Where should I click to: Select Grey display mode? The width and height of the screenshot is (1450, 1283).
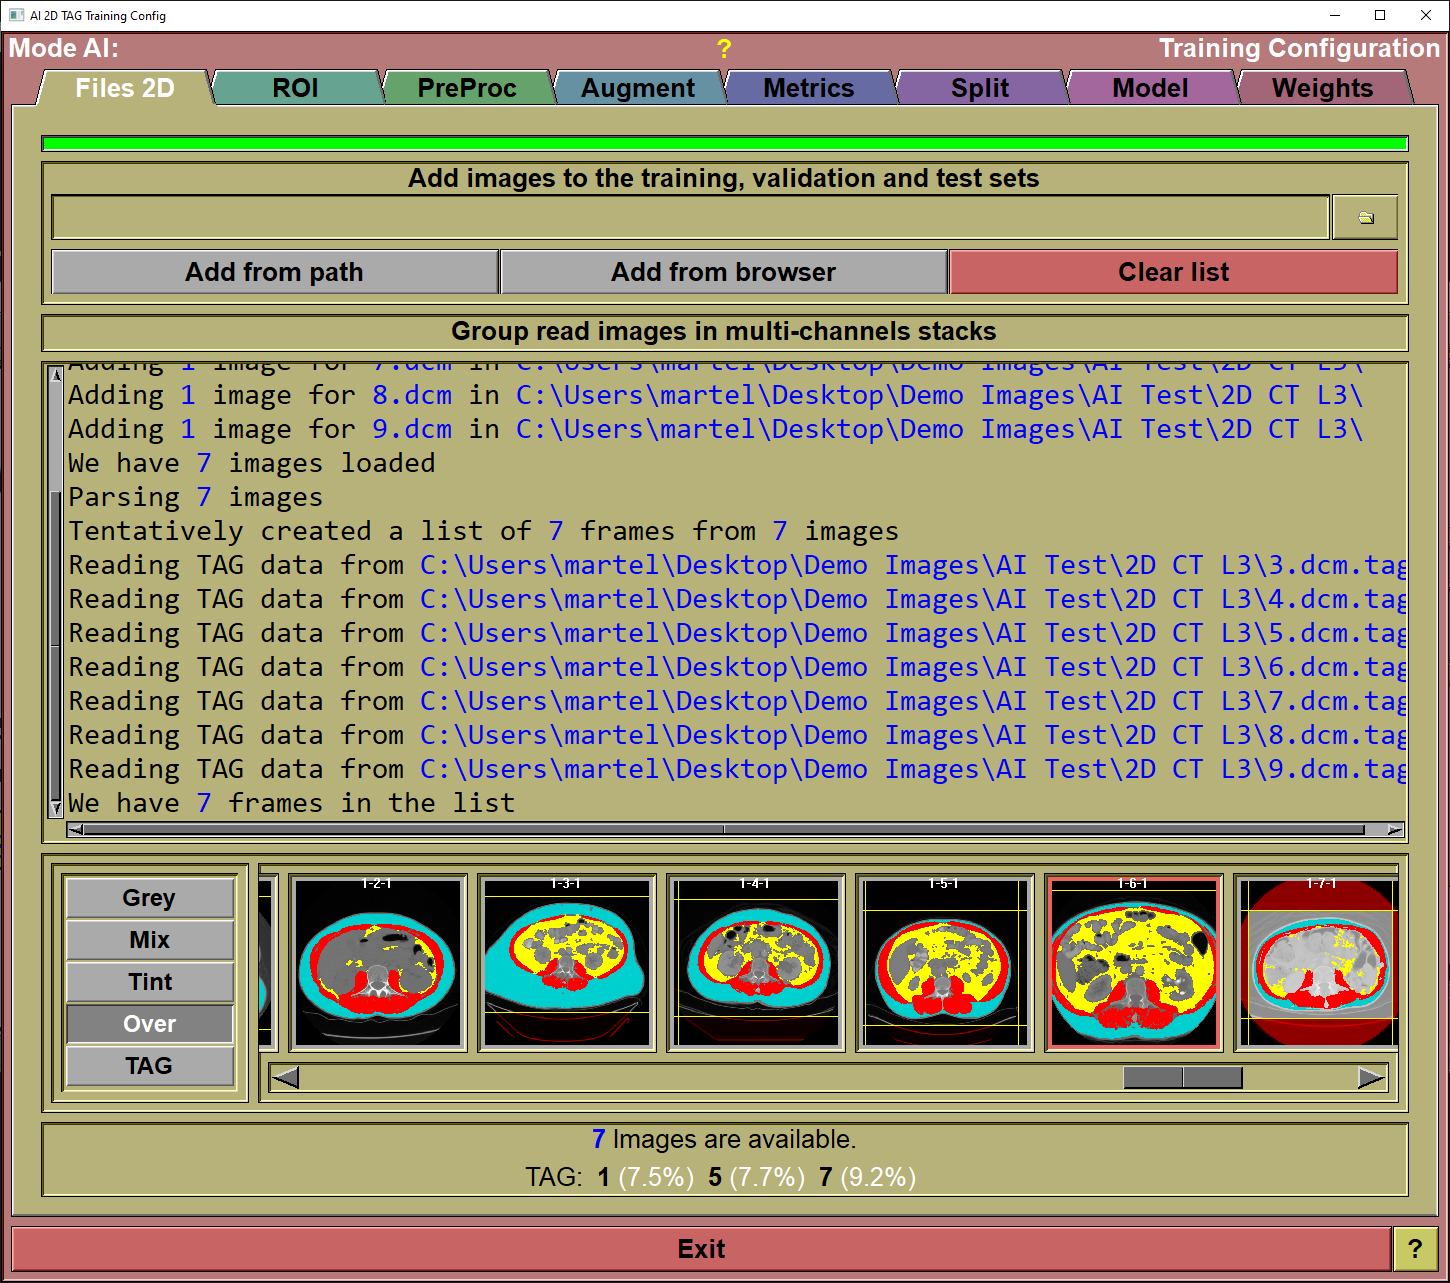click(x=150, y=898)
